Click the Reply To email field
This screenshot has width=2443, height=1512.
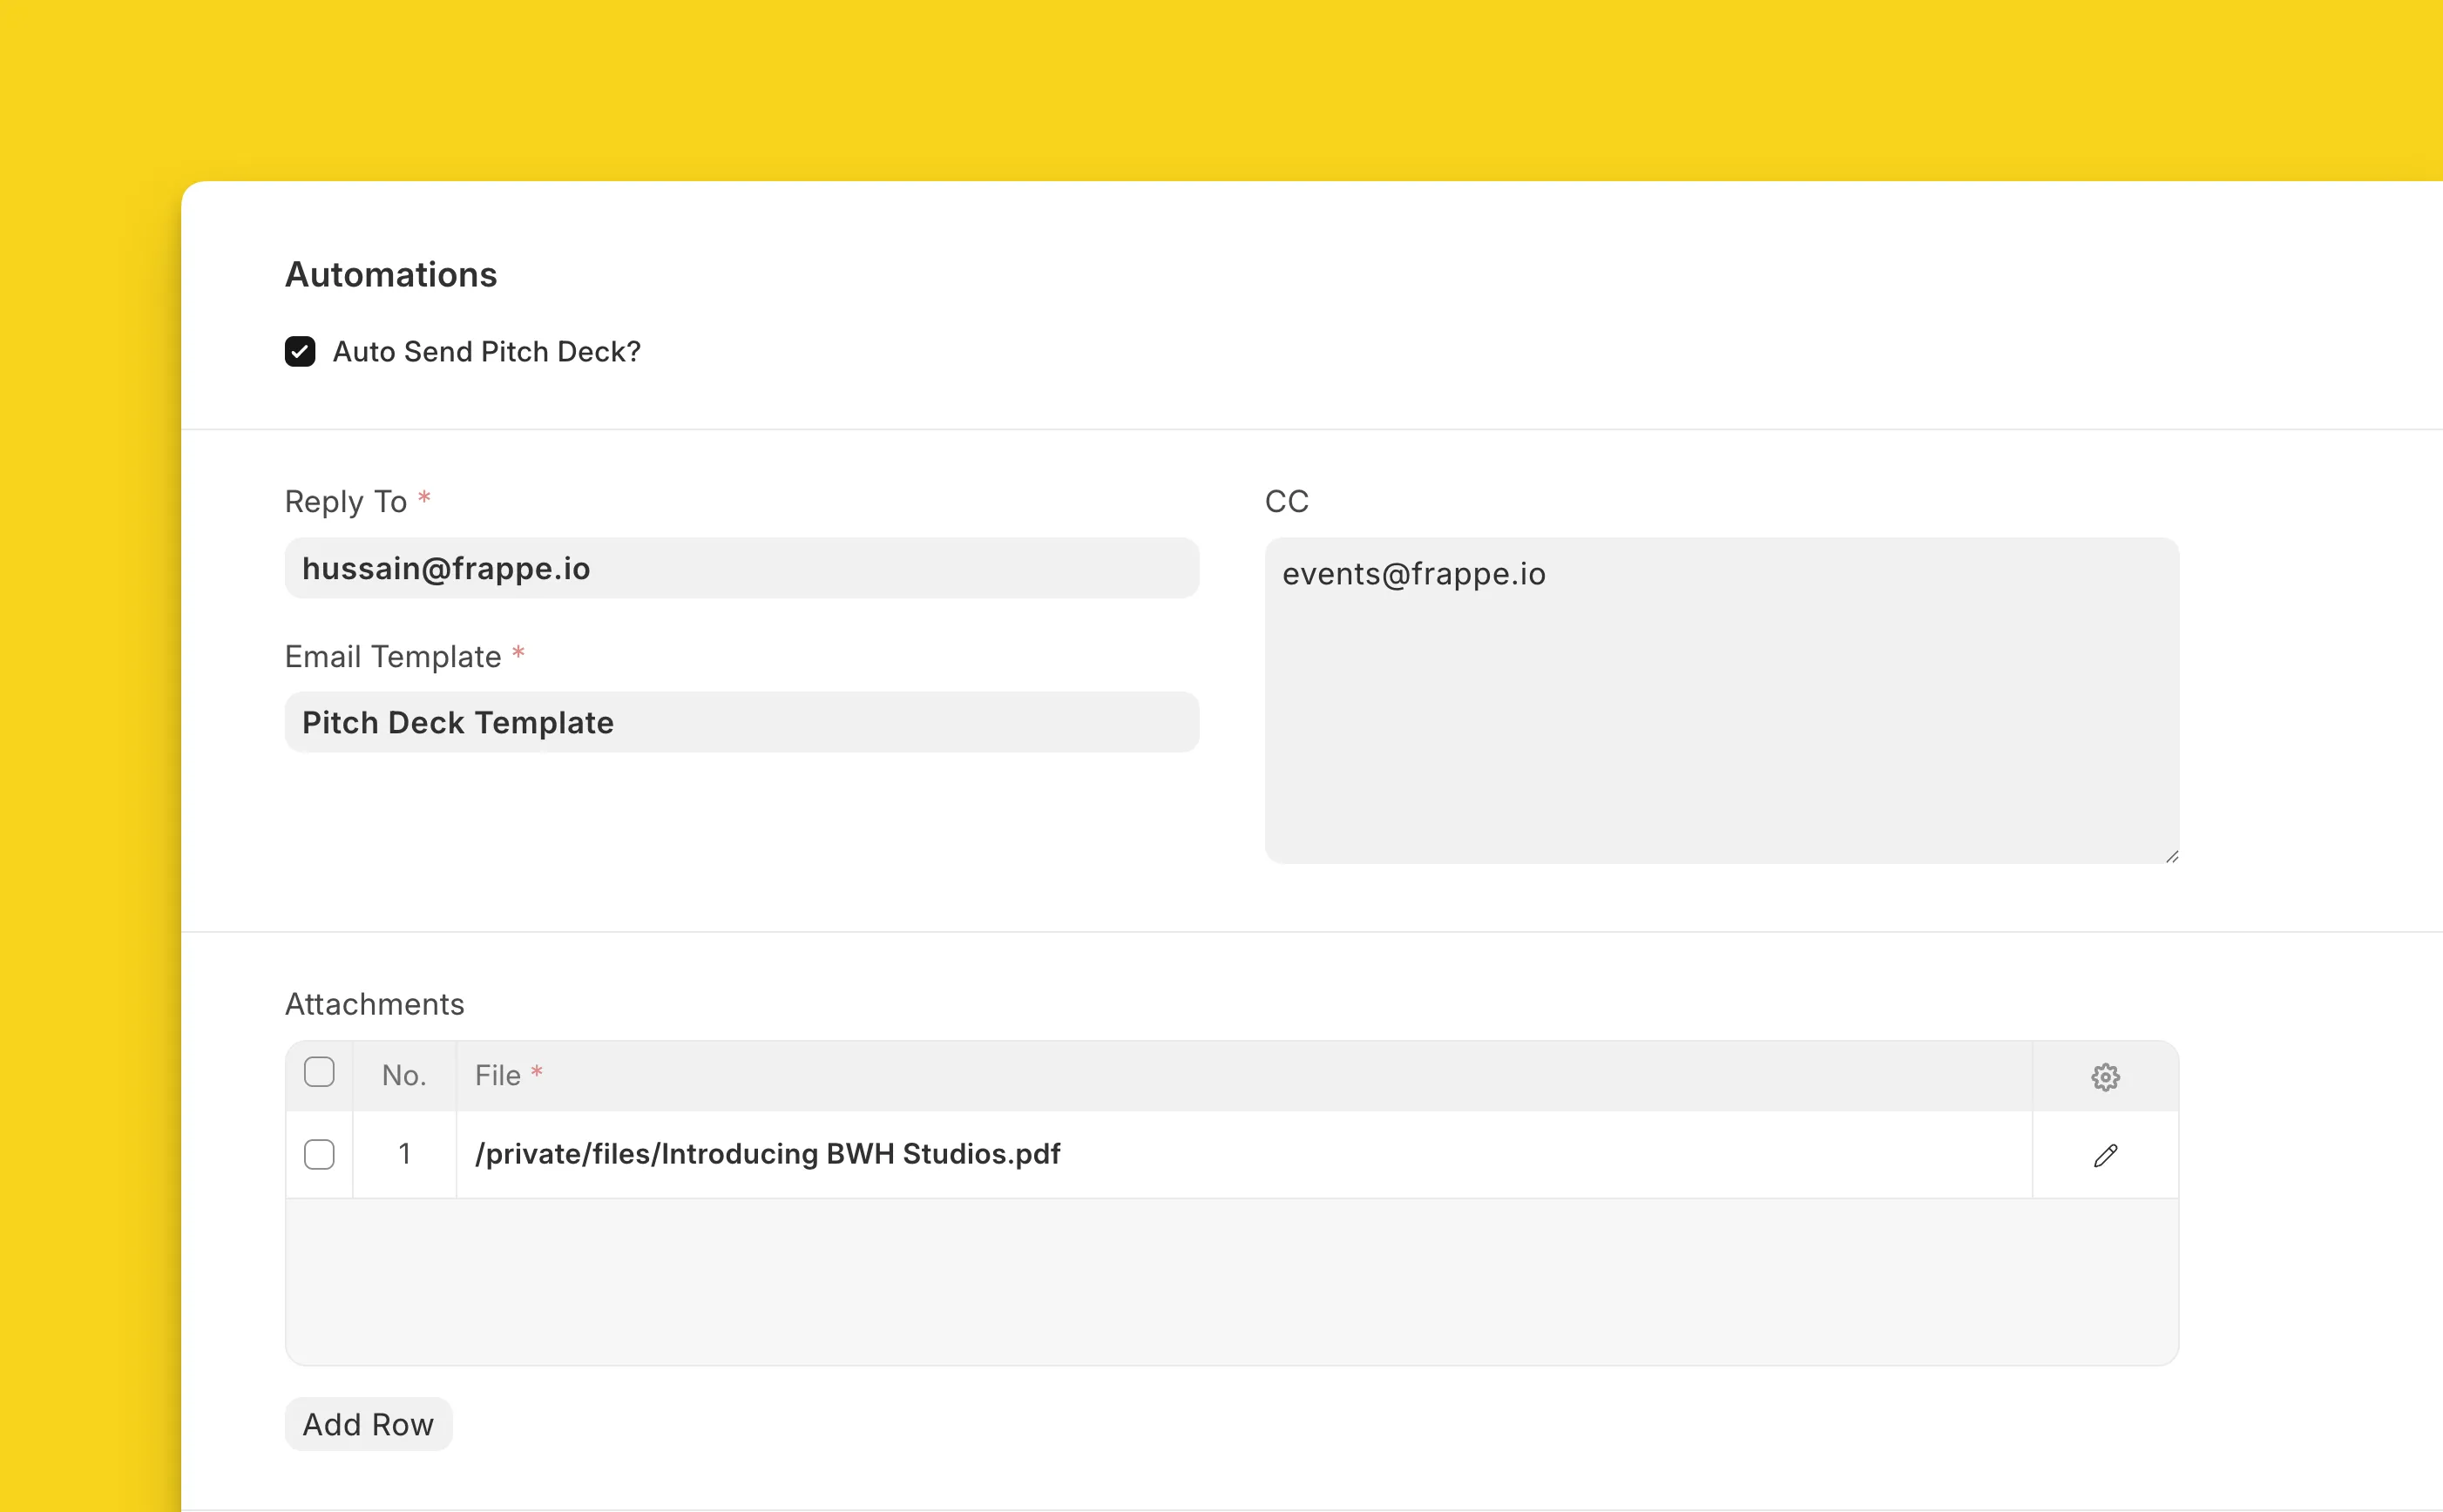tap(741, 569)
